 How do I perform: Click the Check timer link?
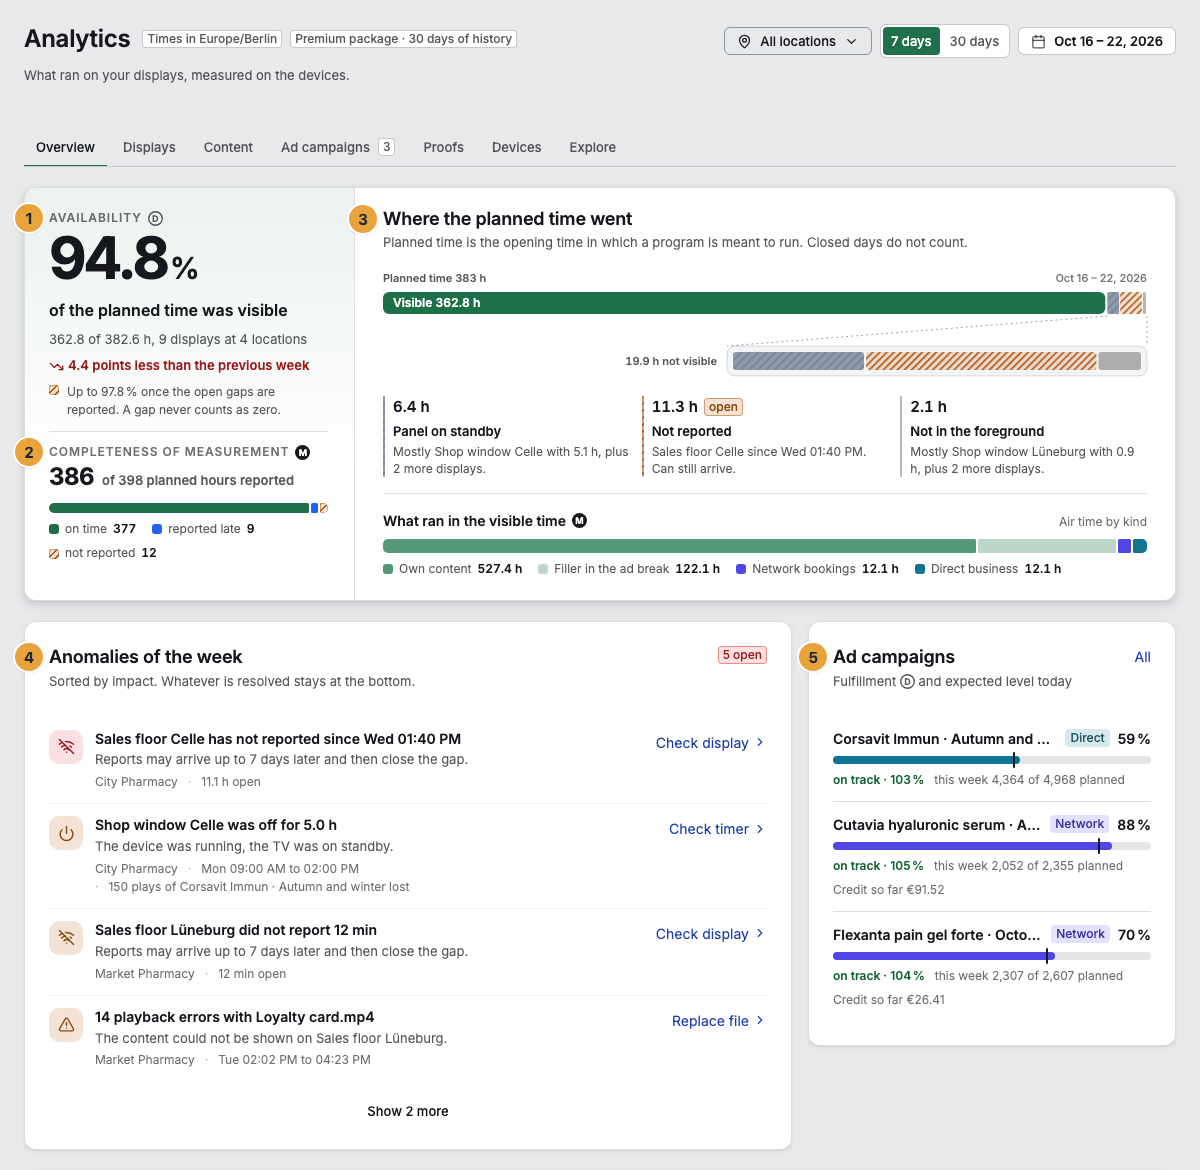(x=717, y=829)
